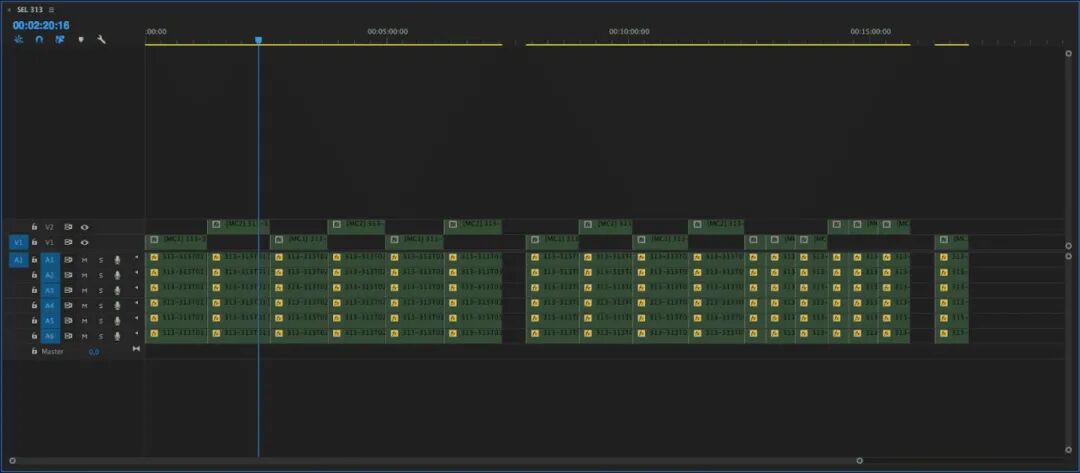
Task: Click ruler at 00:15:00:00 mark
Action: pos(870,32)
